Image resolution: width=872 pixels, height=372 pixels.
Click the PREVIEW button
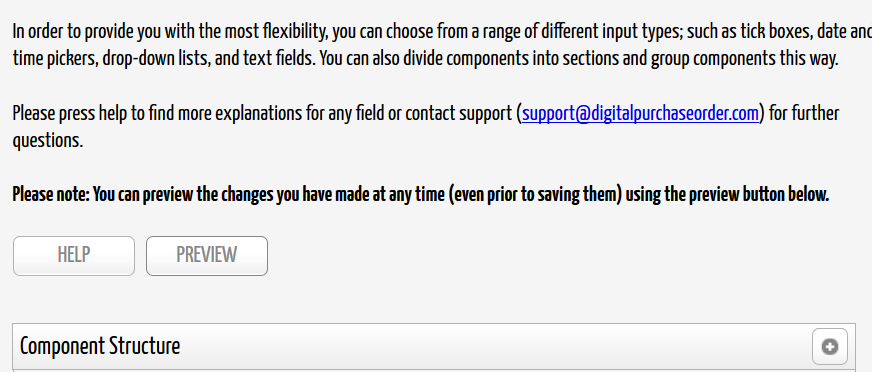207,256
